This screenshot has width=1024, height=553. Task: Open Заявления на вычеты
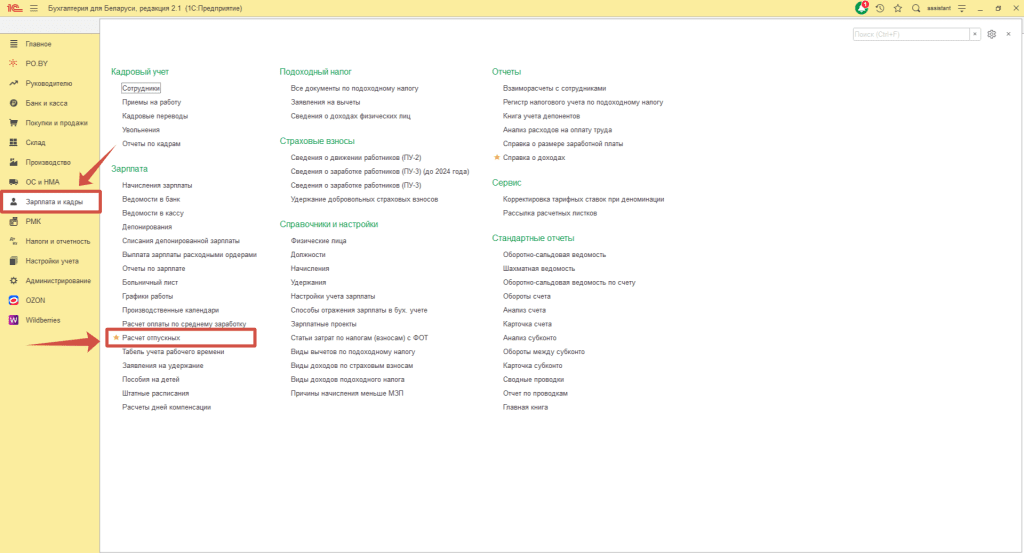click(x=325, y=102)
